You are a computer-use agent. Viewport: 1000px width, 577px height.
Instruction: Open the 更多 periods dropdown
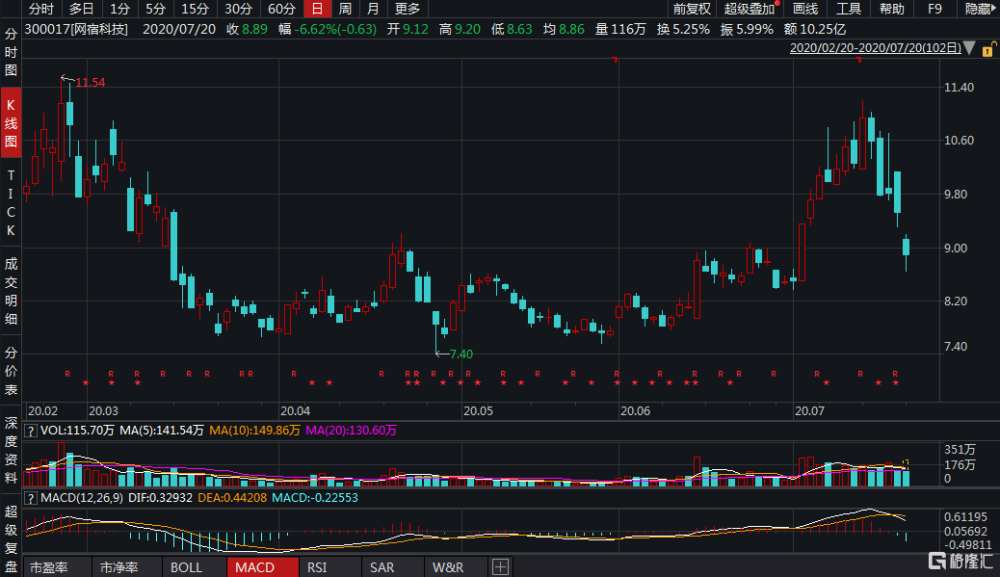tap(407, 9)
